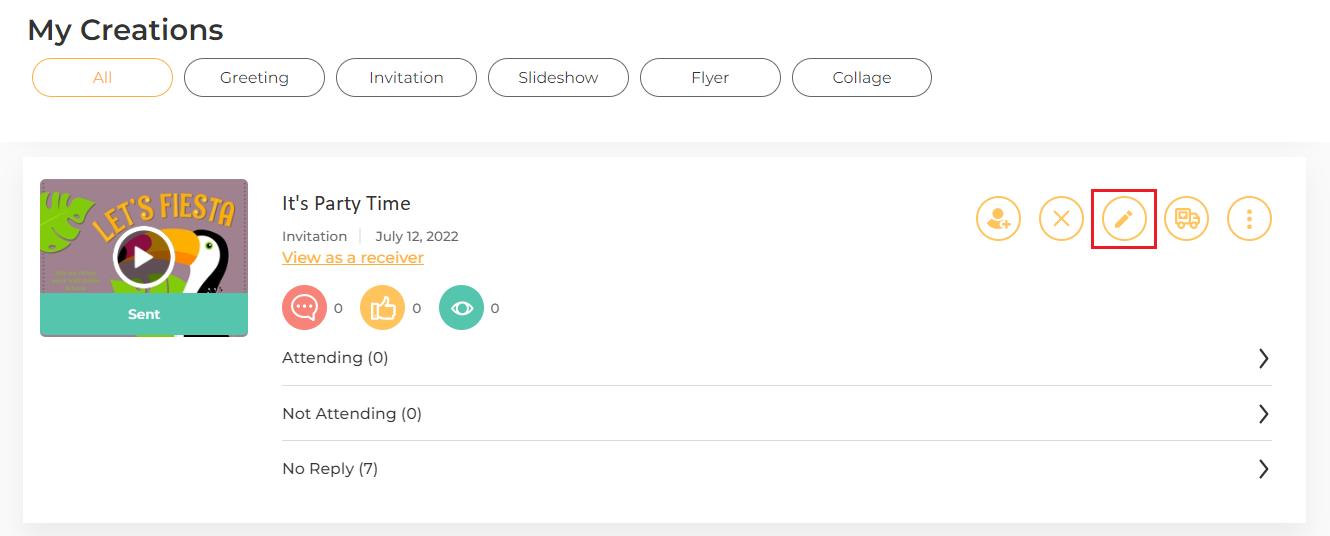1330x536 pixels.
Task: Select the Greeting filter tab
Action: pyautogui.click(x=254, y=77)
